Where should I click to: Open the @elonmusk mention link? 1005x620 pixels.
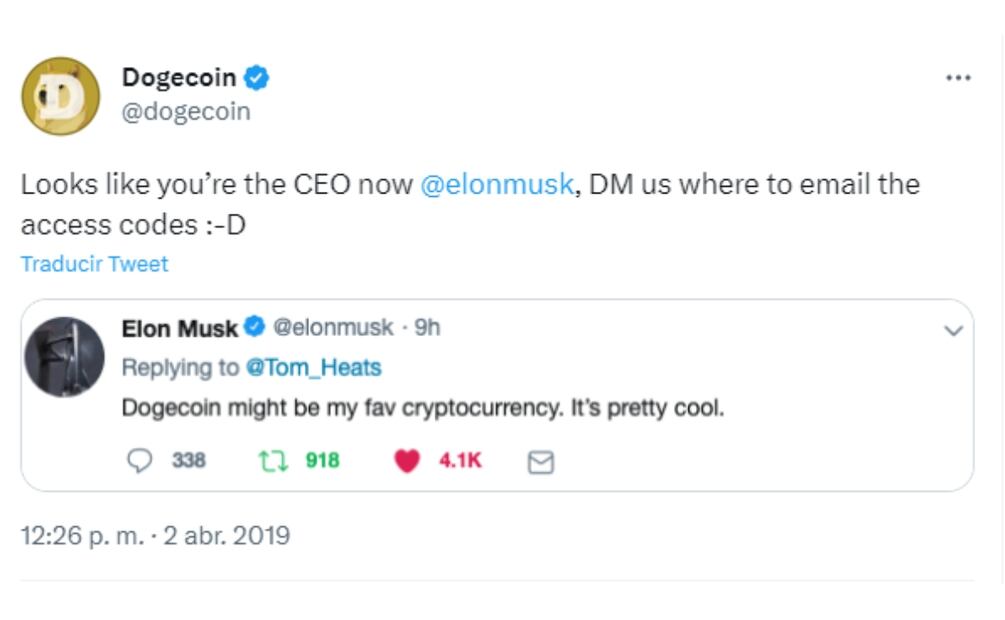coord(497,185)
